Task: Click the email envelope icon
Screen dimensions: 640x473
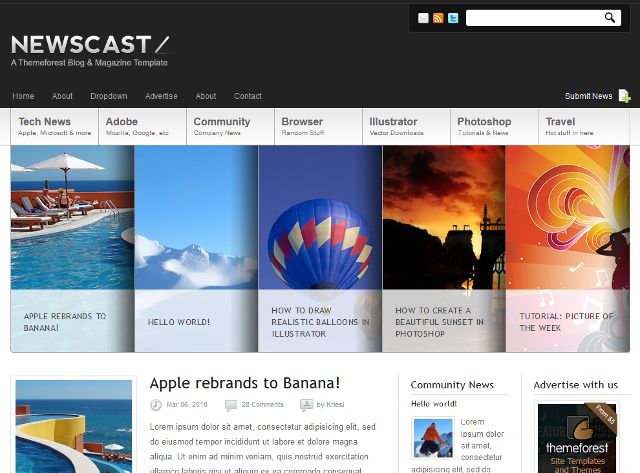Action: (x=423, y=18)
